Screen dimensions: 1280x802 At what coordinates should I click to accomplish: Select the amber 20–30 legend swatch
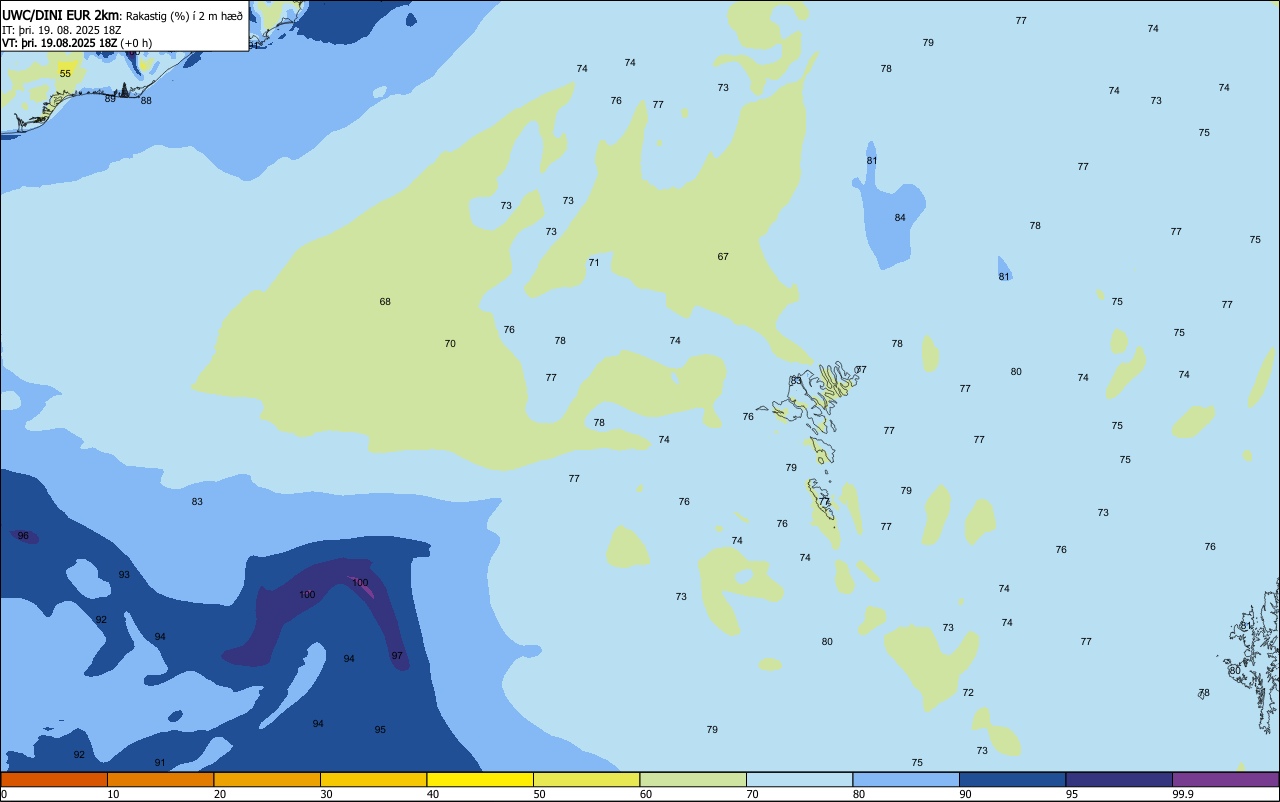(x=267, y=779)
